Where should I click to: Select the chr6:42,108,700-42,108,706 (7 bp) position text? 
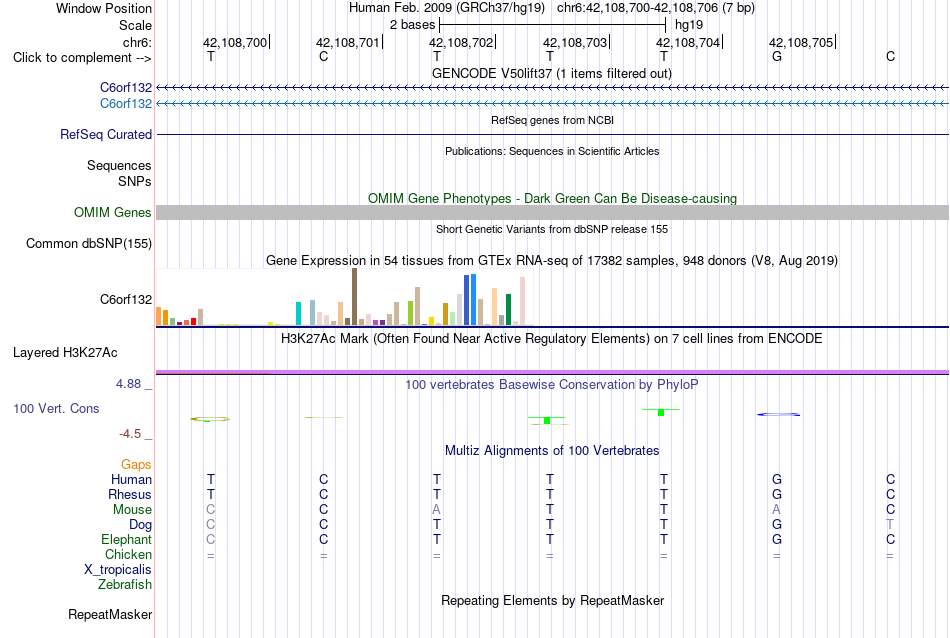click(x=656, y=8)
